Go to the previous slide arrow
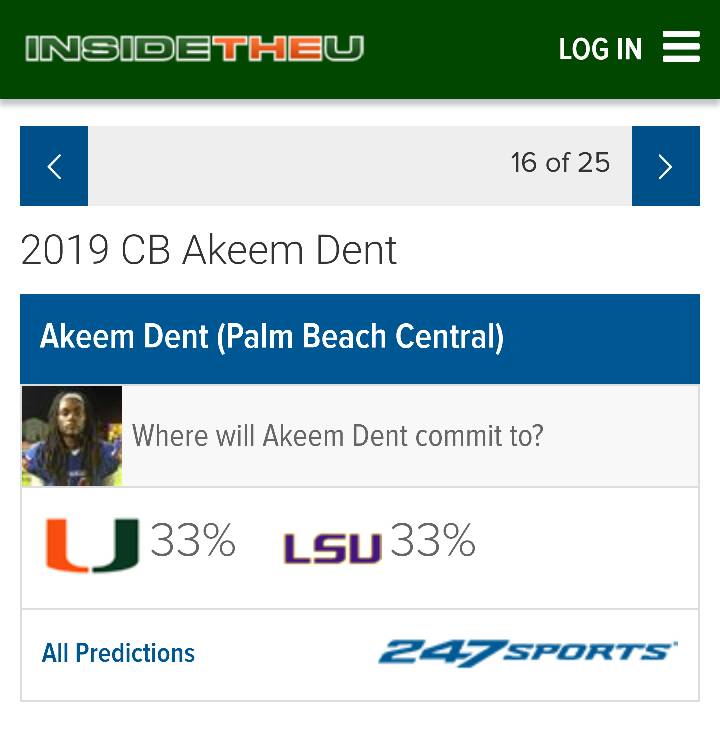The height and width of the screenshot is (739, 720). (x=54, y=166)
